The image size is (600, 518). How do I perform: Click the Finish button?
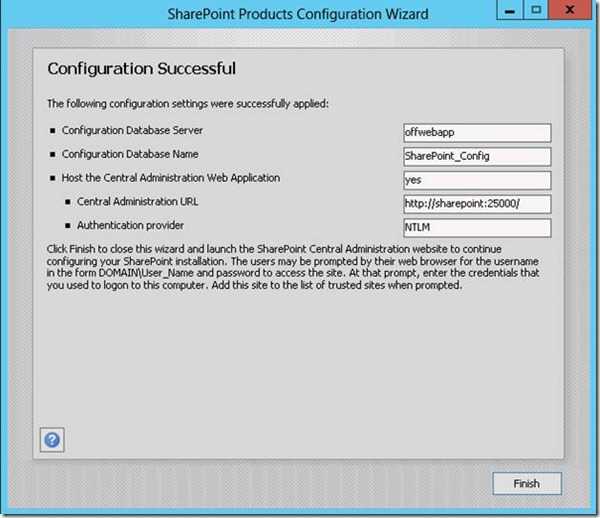[x=527, y=484]
